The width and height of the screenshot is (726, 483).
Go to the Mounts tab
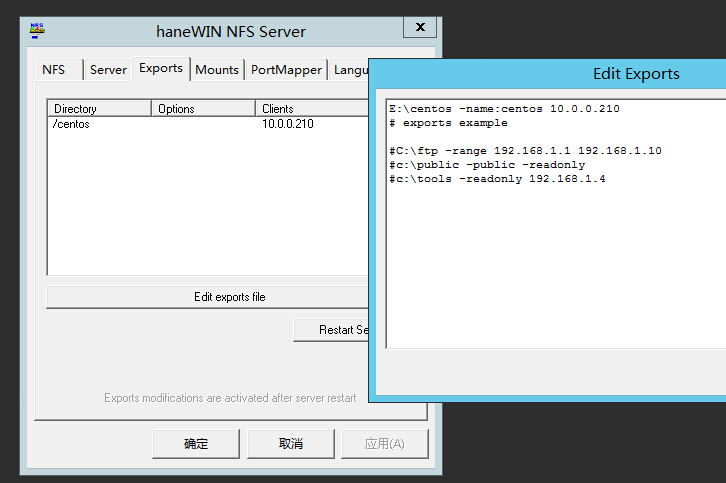click(x=217, y=70)
